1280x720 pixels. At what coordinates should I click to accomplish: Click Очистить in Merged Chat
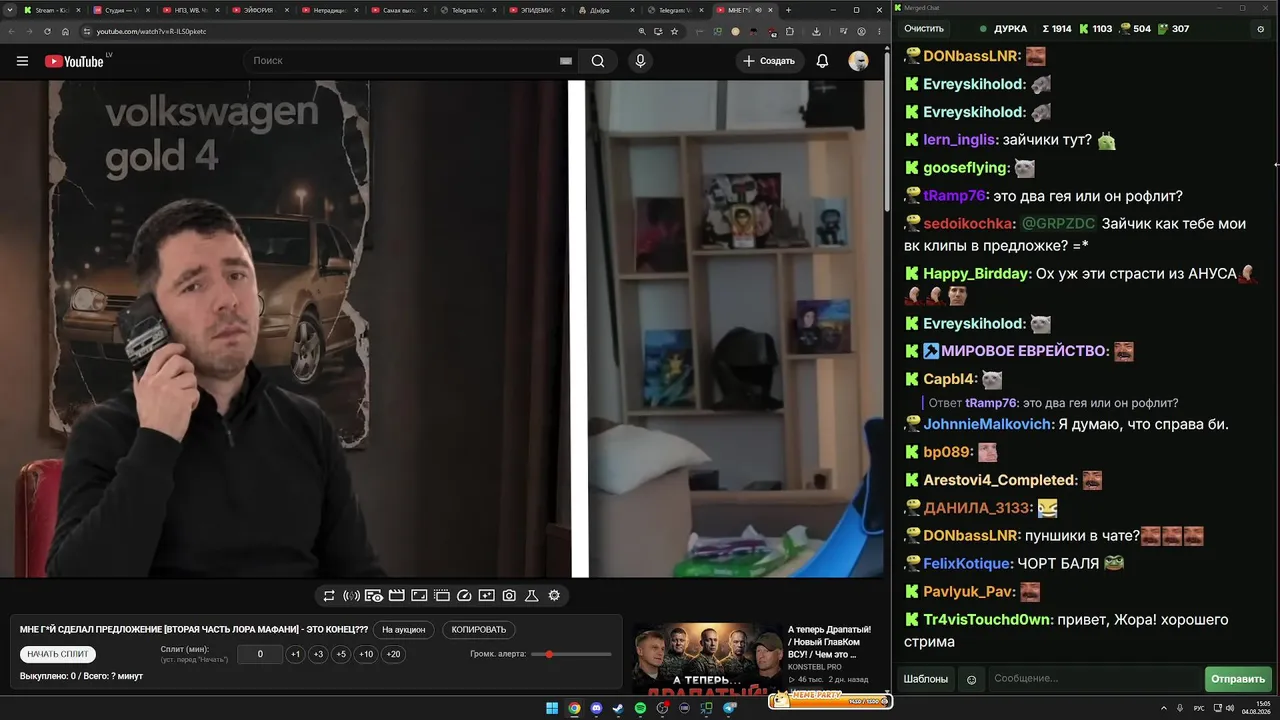(924, 29)
